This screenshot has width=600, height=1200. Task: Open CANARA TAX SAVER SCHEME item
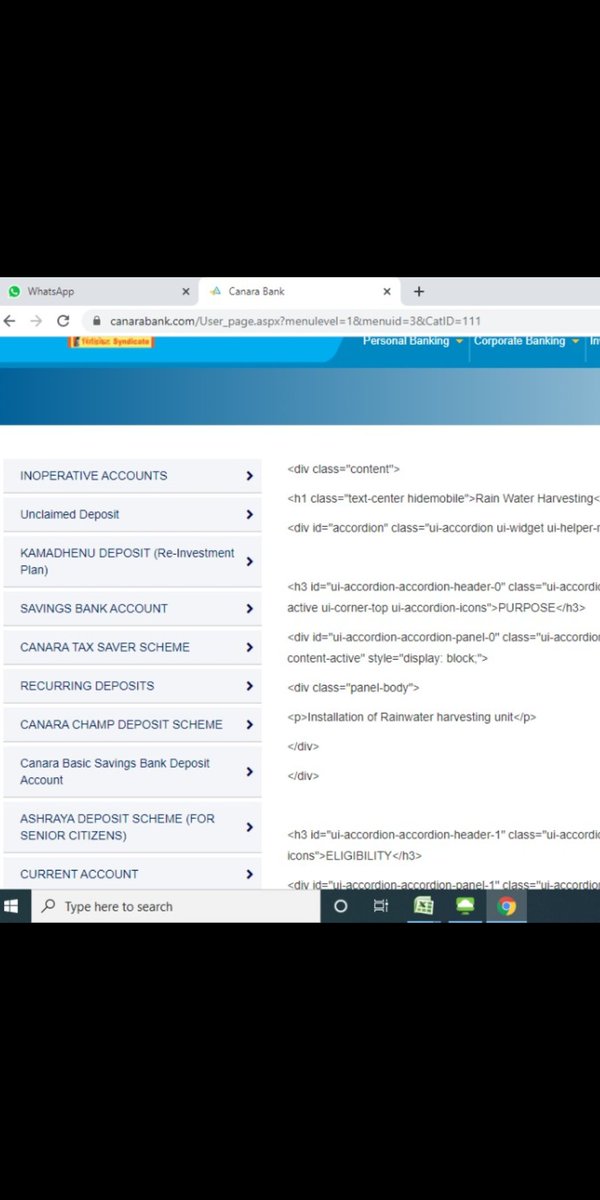pos(132,647)
